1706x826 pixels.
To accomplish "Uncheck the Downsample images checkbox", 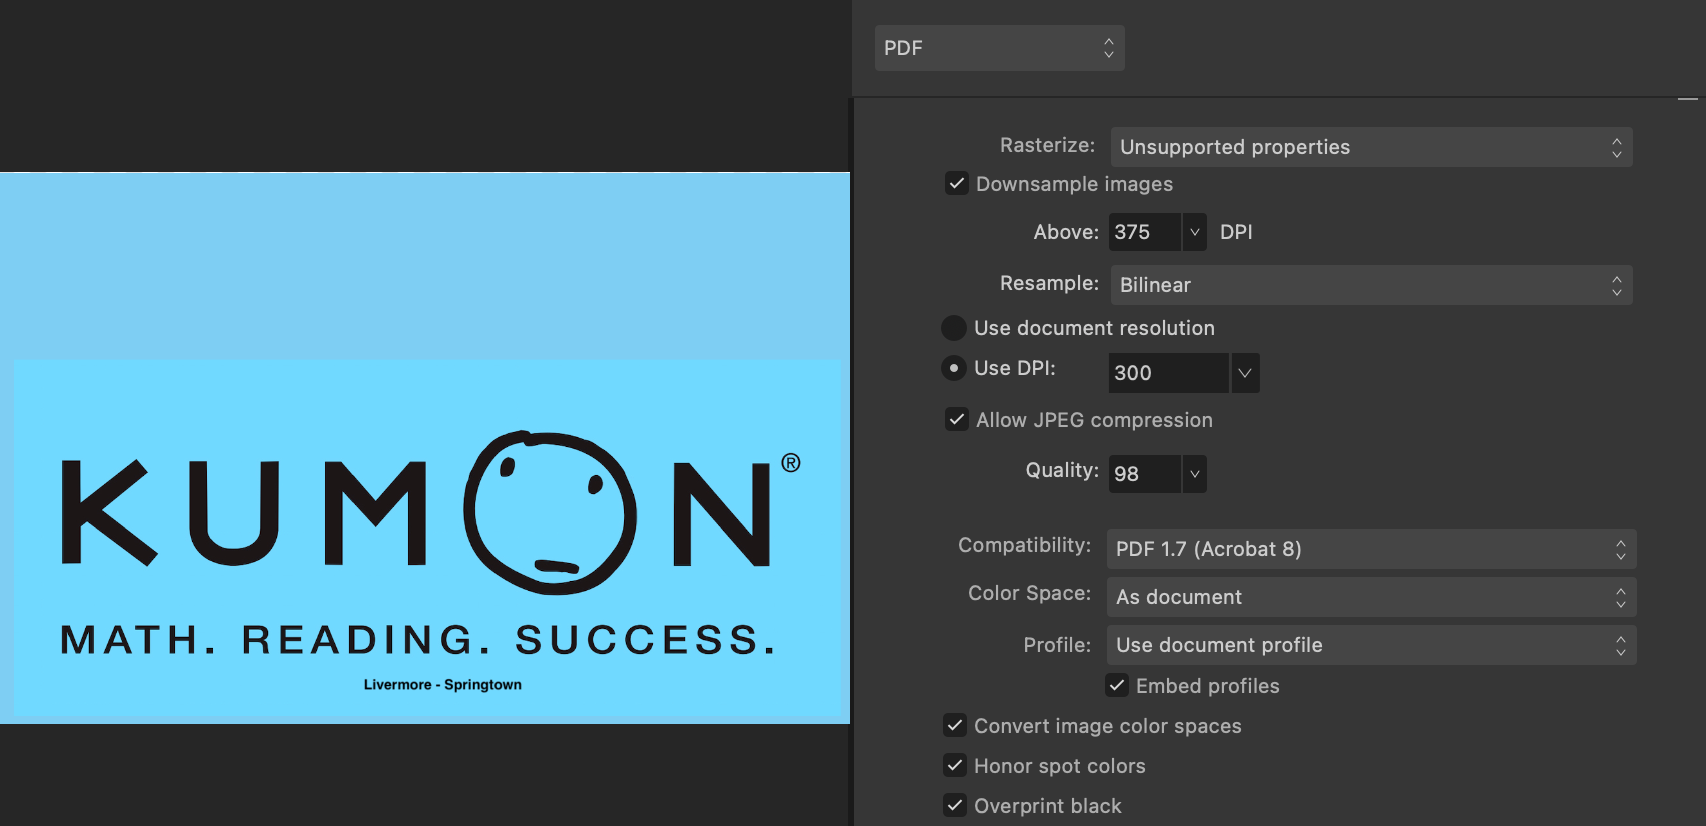I will coord(957,184).
